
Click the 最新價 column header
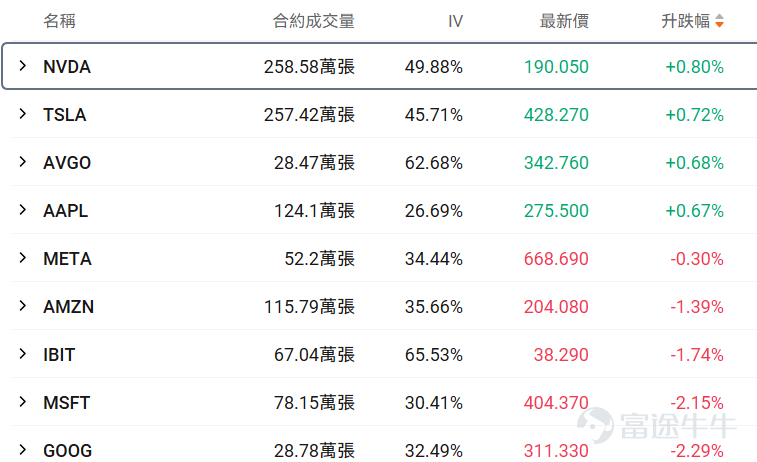tap(564, 21)
